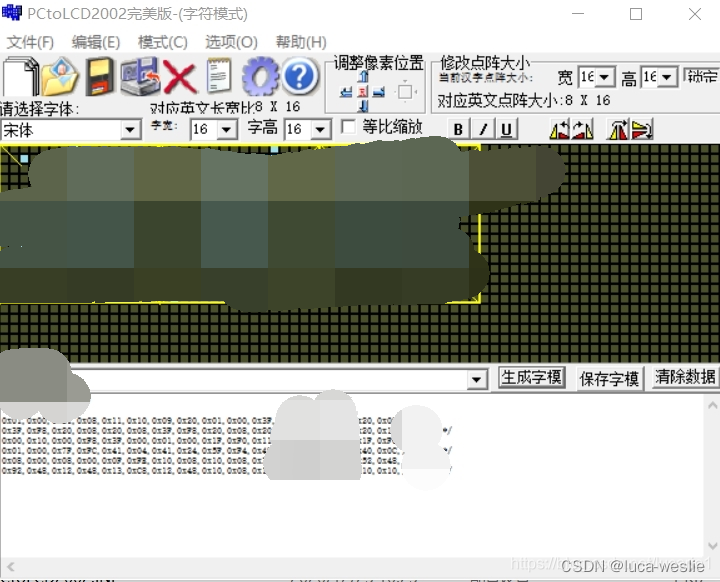Toggle italic with the I button
Screen dimensions: 720x582
click(483, 130)
